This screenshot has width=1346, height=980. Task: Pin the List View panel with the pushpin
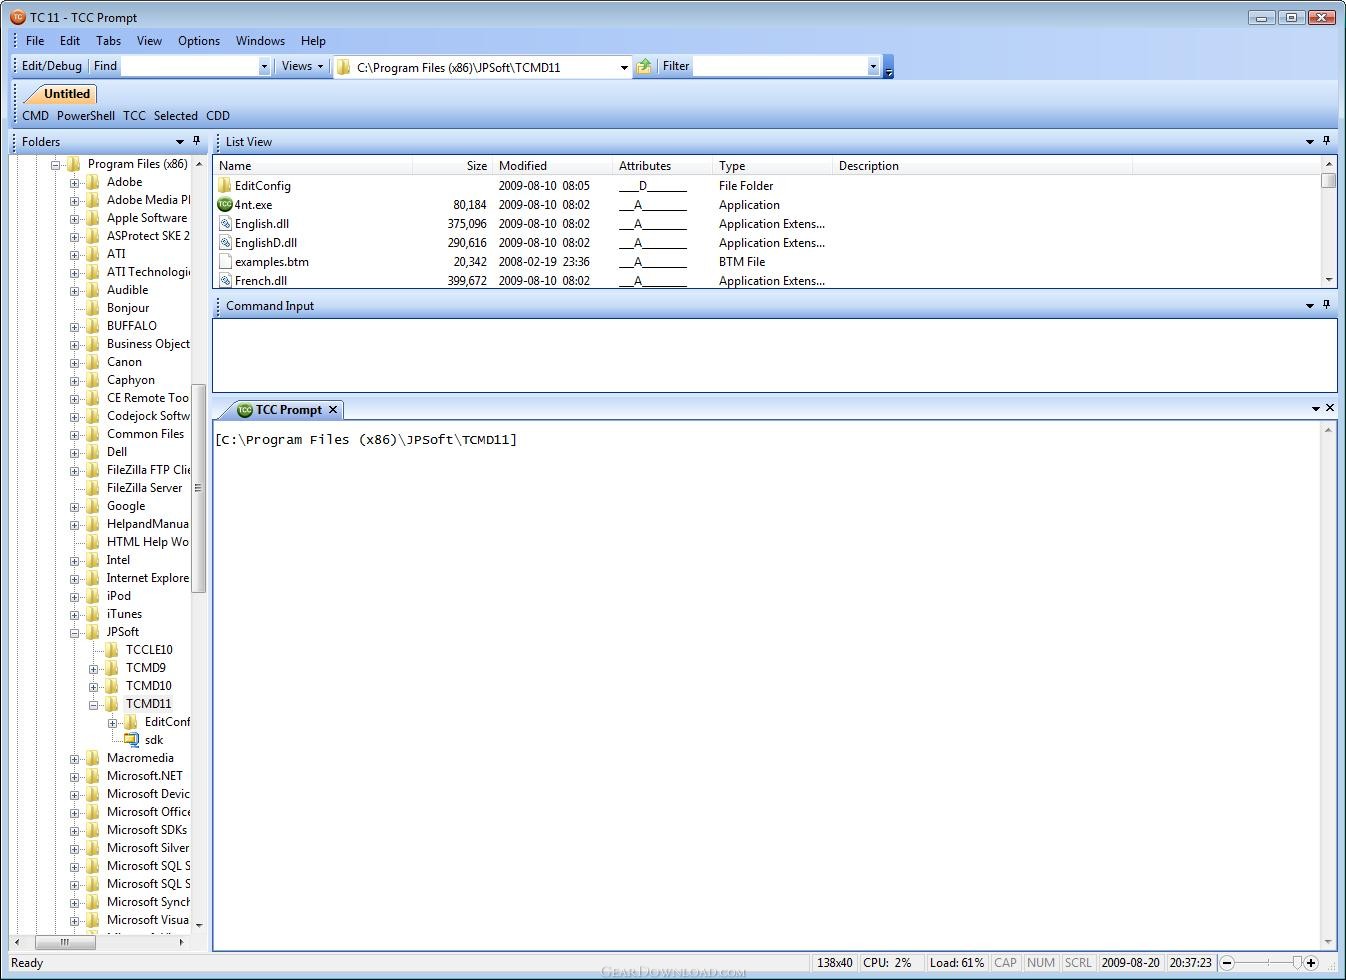(x=1327, y=141)
